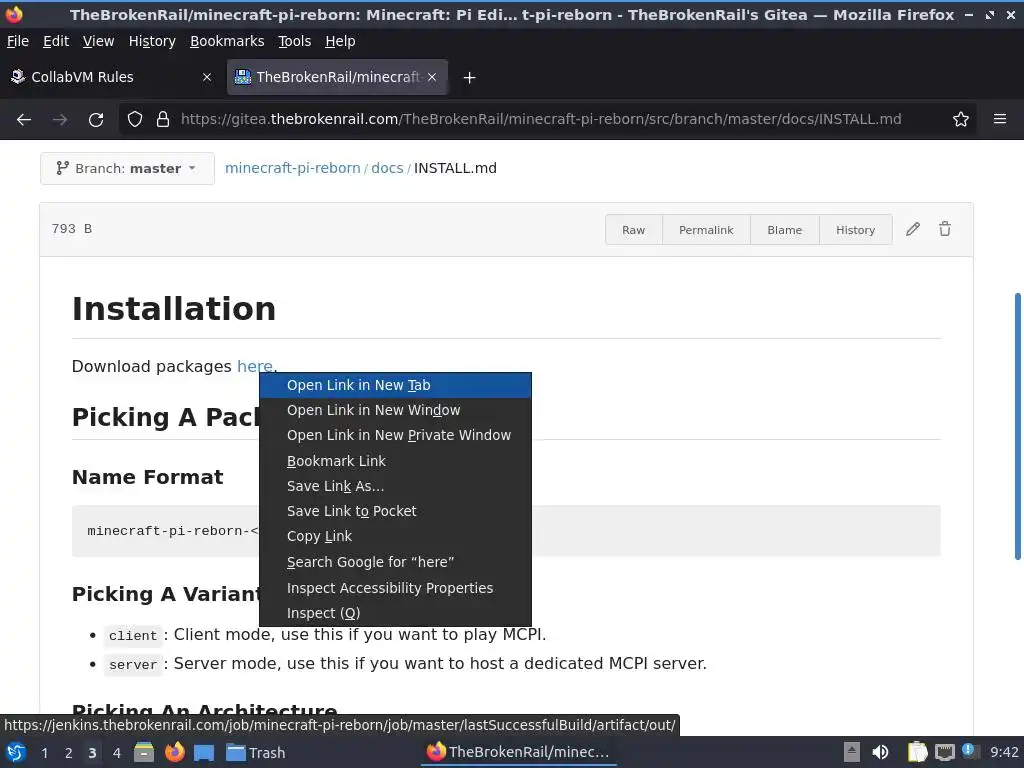This screenshot has width=1024, height=768.
Task: Select Save Link As… entry
Action: pyautogui.click(x=395, y=486)
